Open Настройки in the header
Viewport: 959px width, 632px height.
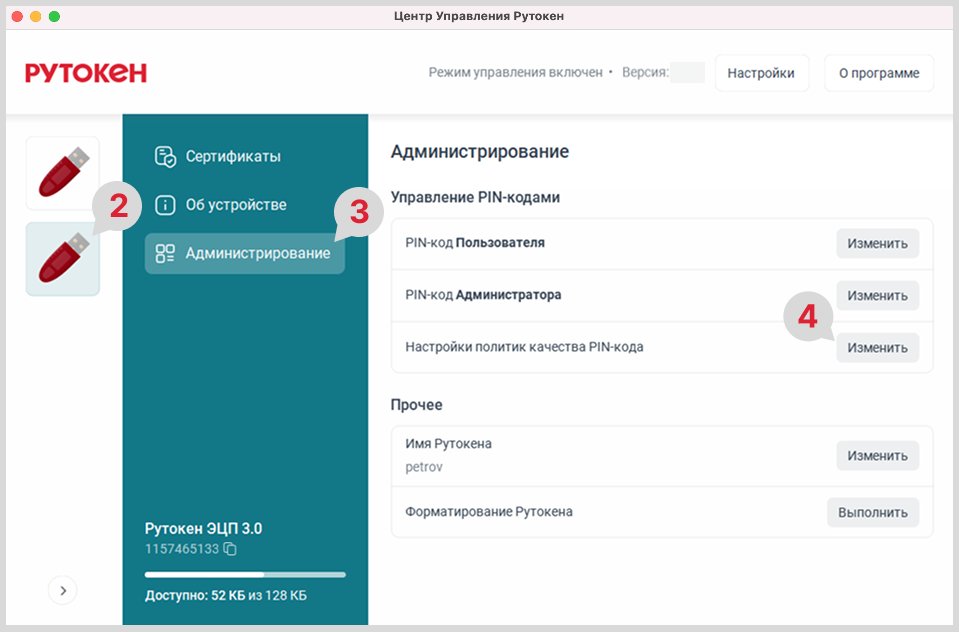click(x=761, y=73)
